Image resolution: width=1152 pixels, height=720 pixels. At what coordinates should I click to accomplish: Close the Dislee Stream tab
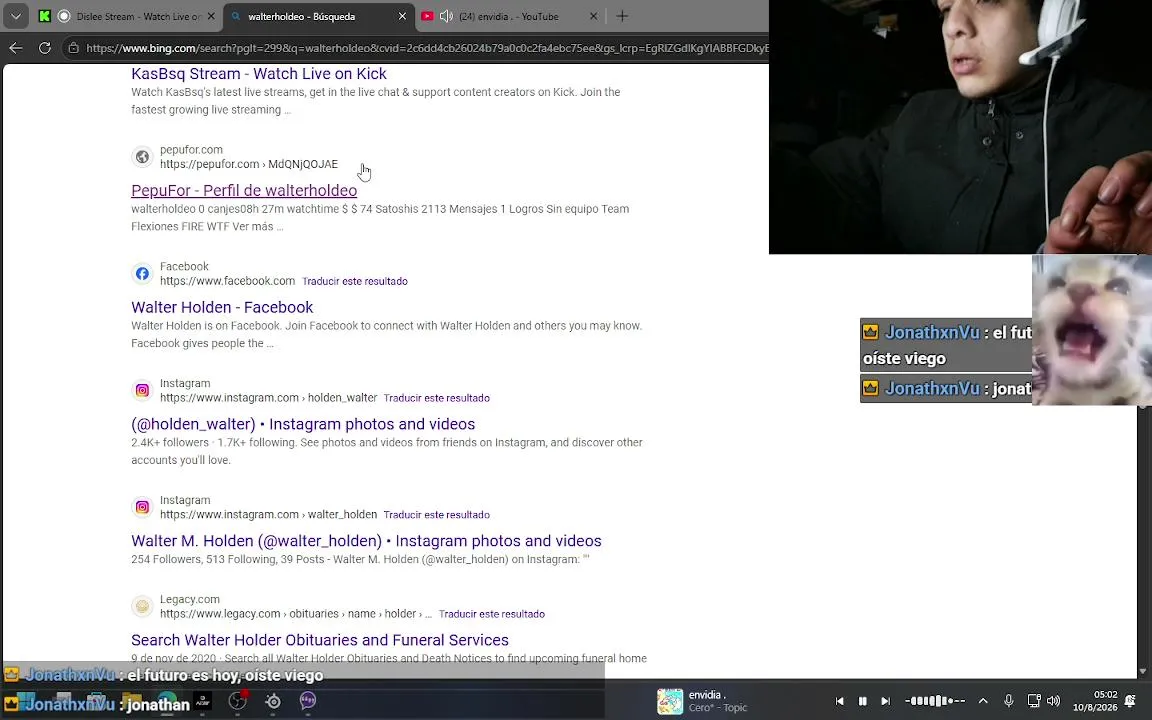(x=211, y=16)
